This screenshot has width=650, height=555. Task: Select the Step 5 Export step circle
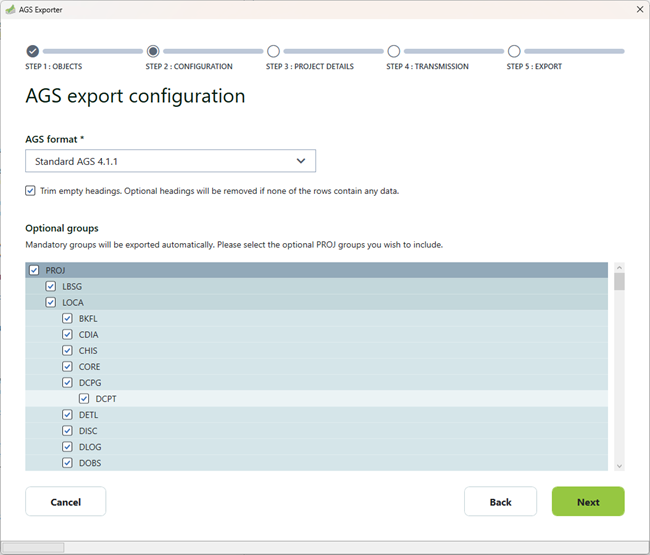point(514,51)
